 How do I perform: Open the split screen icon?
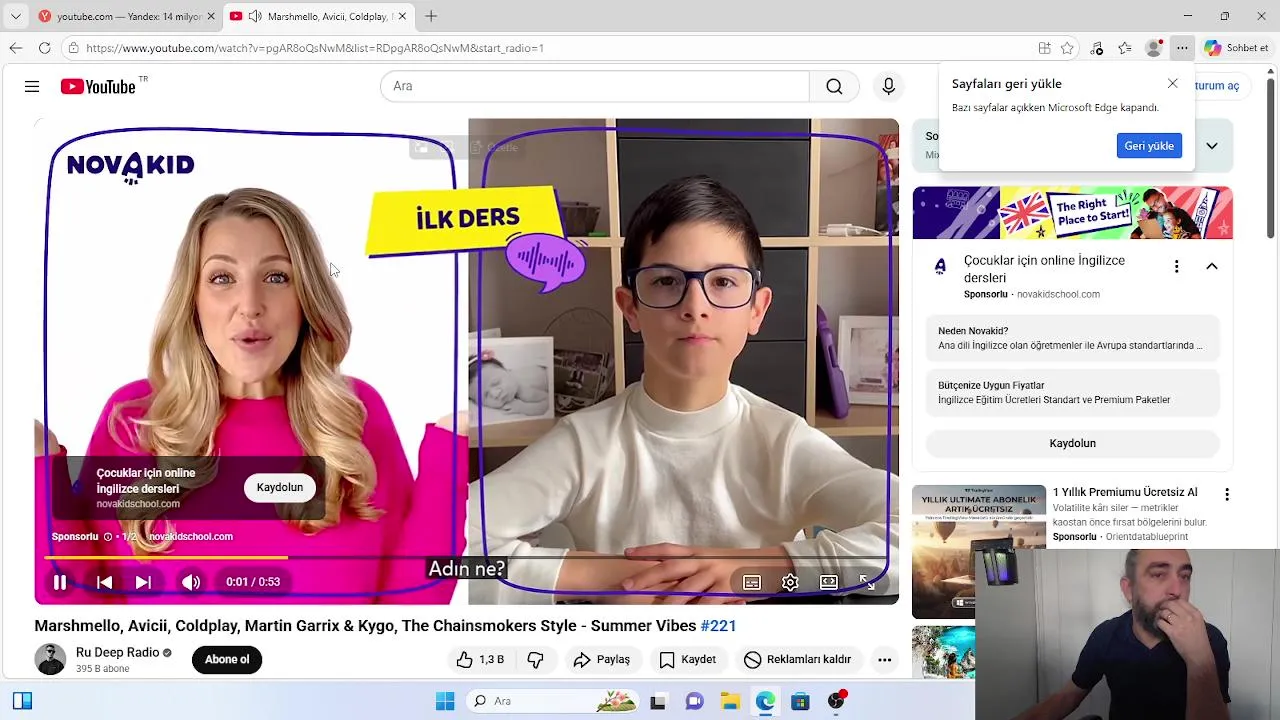[1044, 48]
